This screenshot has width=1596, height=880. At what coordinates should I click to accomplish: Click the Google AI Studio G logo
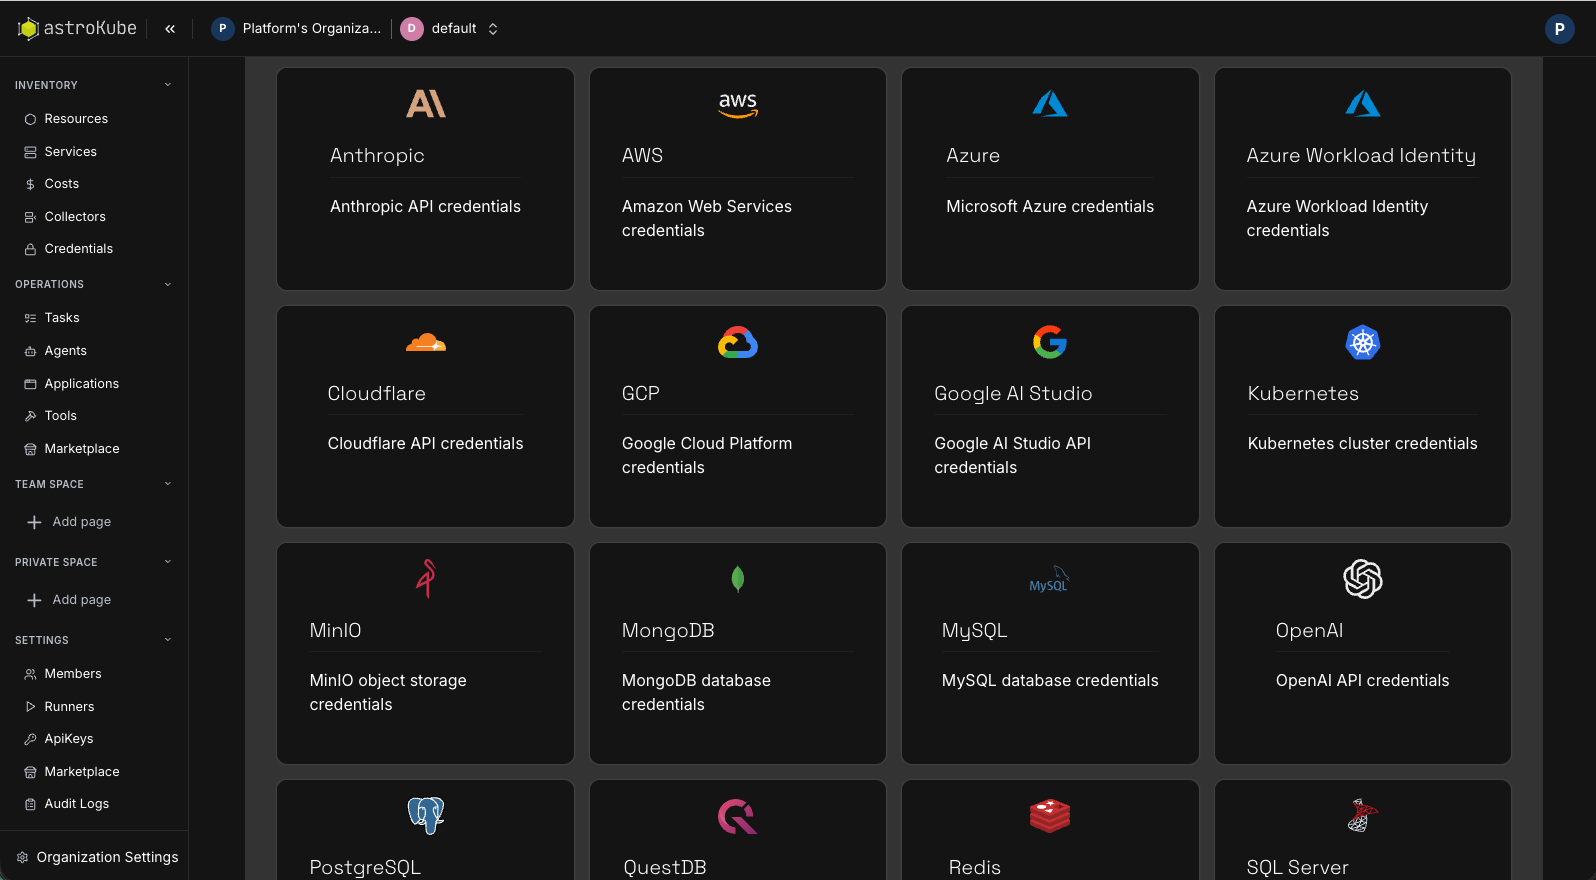(1050, 342)
